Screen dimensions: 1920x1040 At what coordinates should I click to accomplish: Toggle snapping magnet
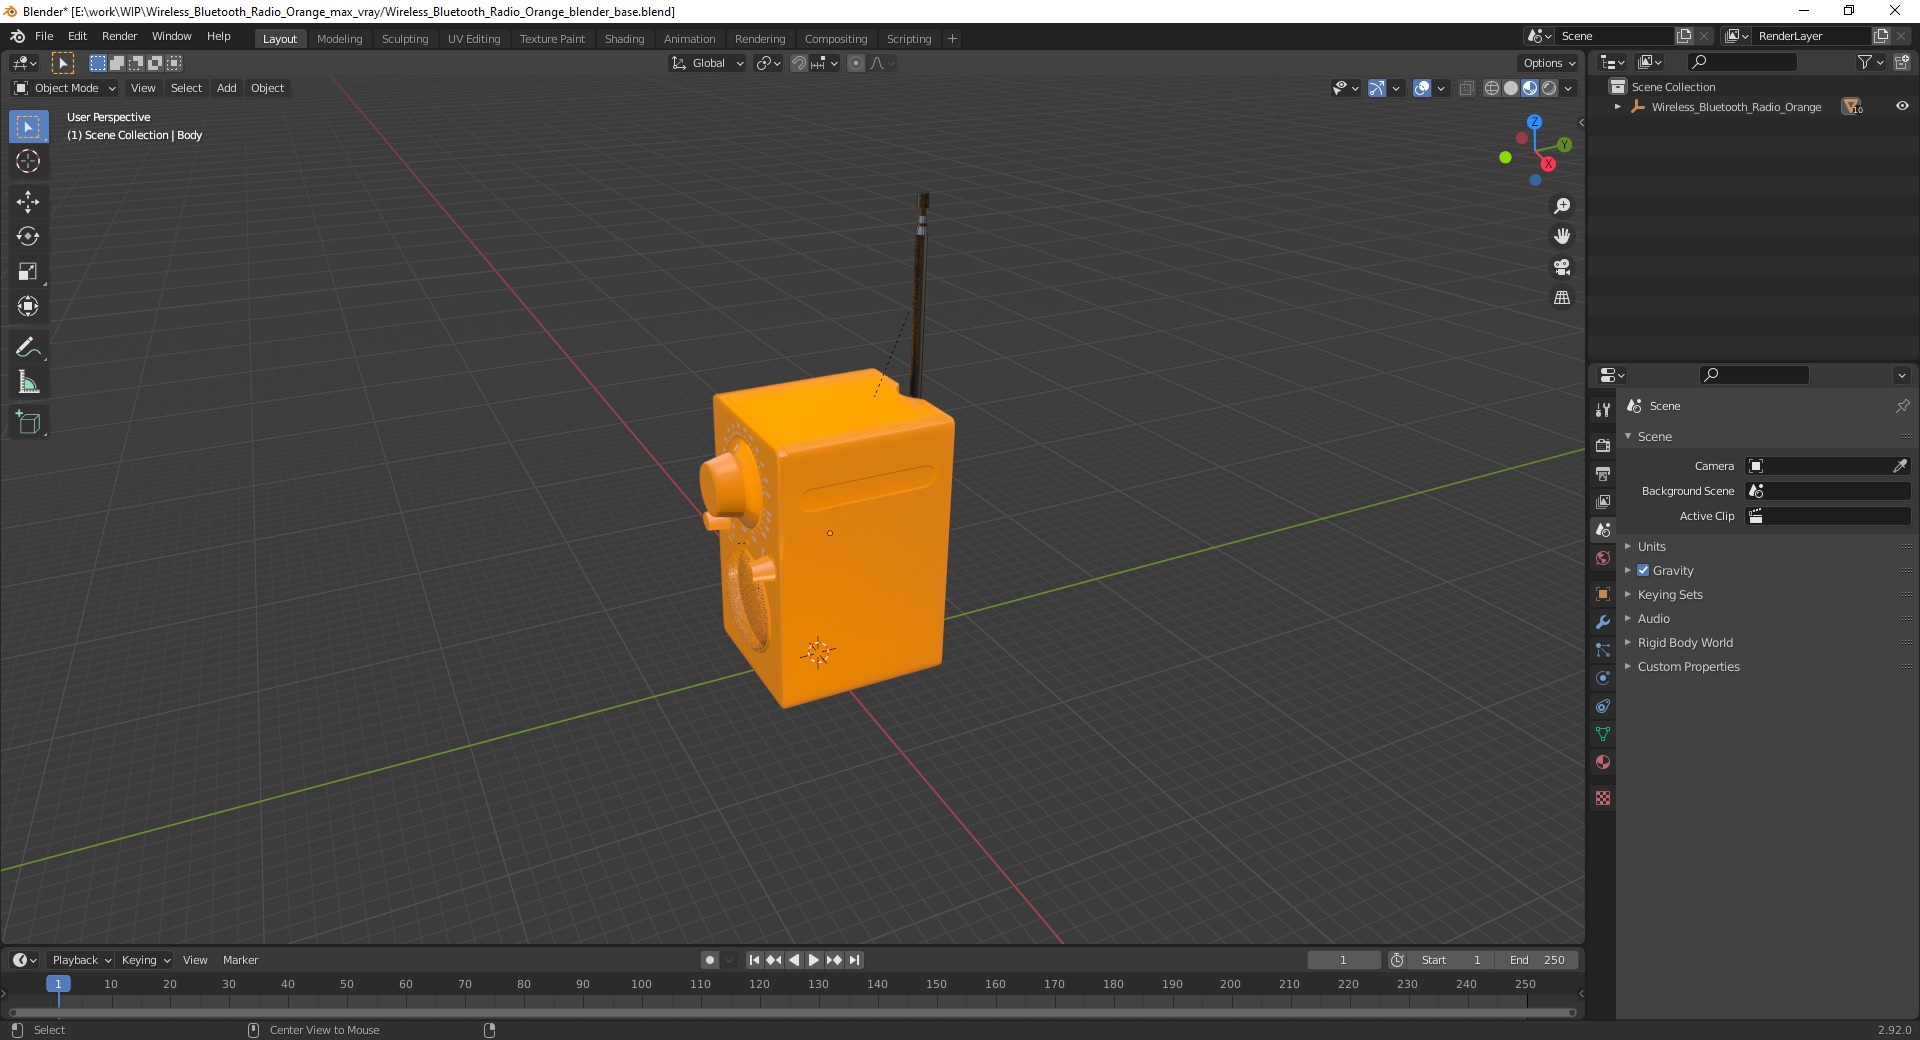[799, 63]
